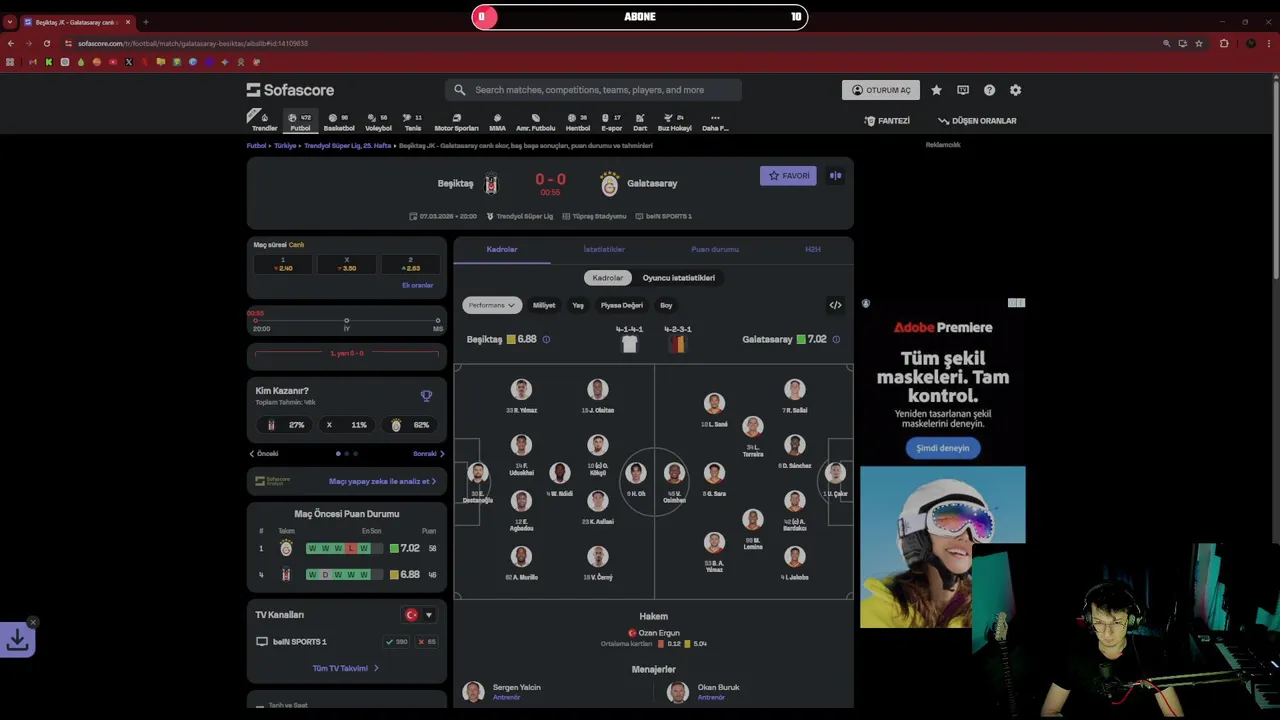
Task: Click Galatasaray rating info icon
Action: pyautogui.click(x=836, y=339)
